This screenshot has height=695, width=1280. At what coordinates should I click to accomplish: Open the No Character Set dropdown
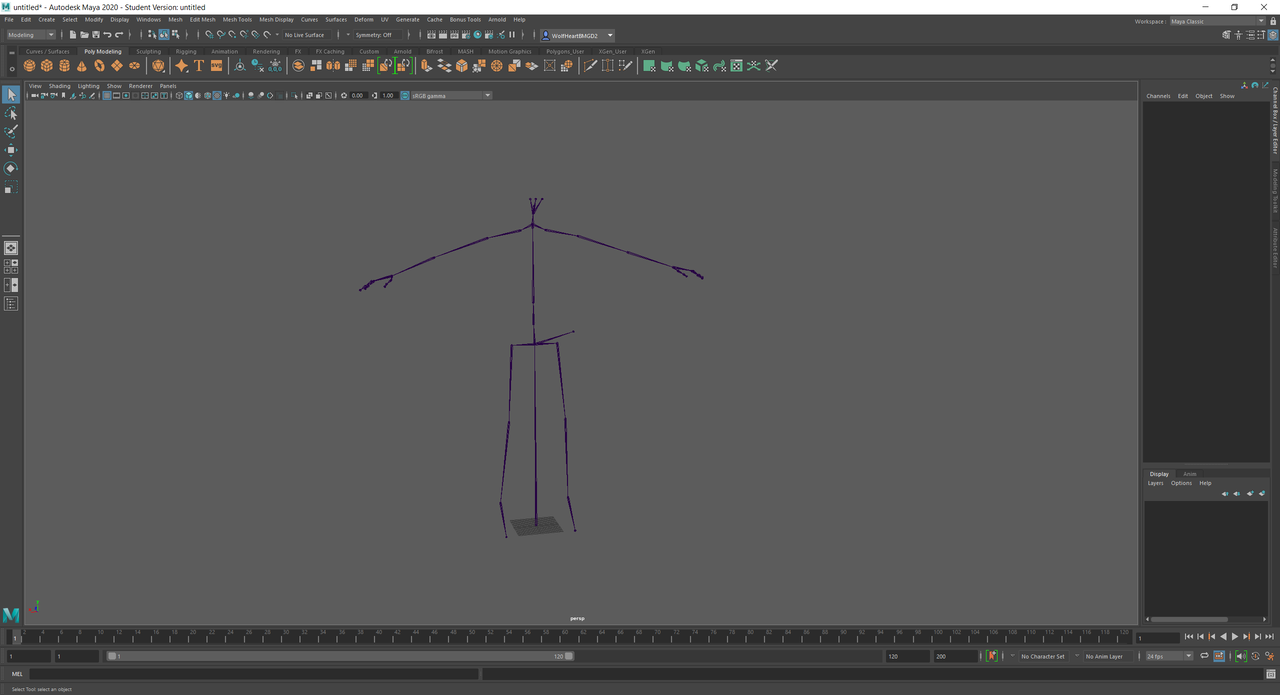[x=1045, y=656]
